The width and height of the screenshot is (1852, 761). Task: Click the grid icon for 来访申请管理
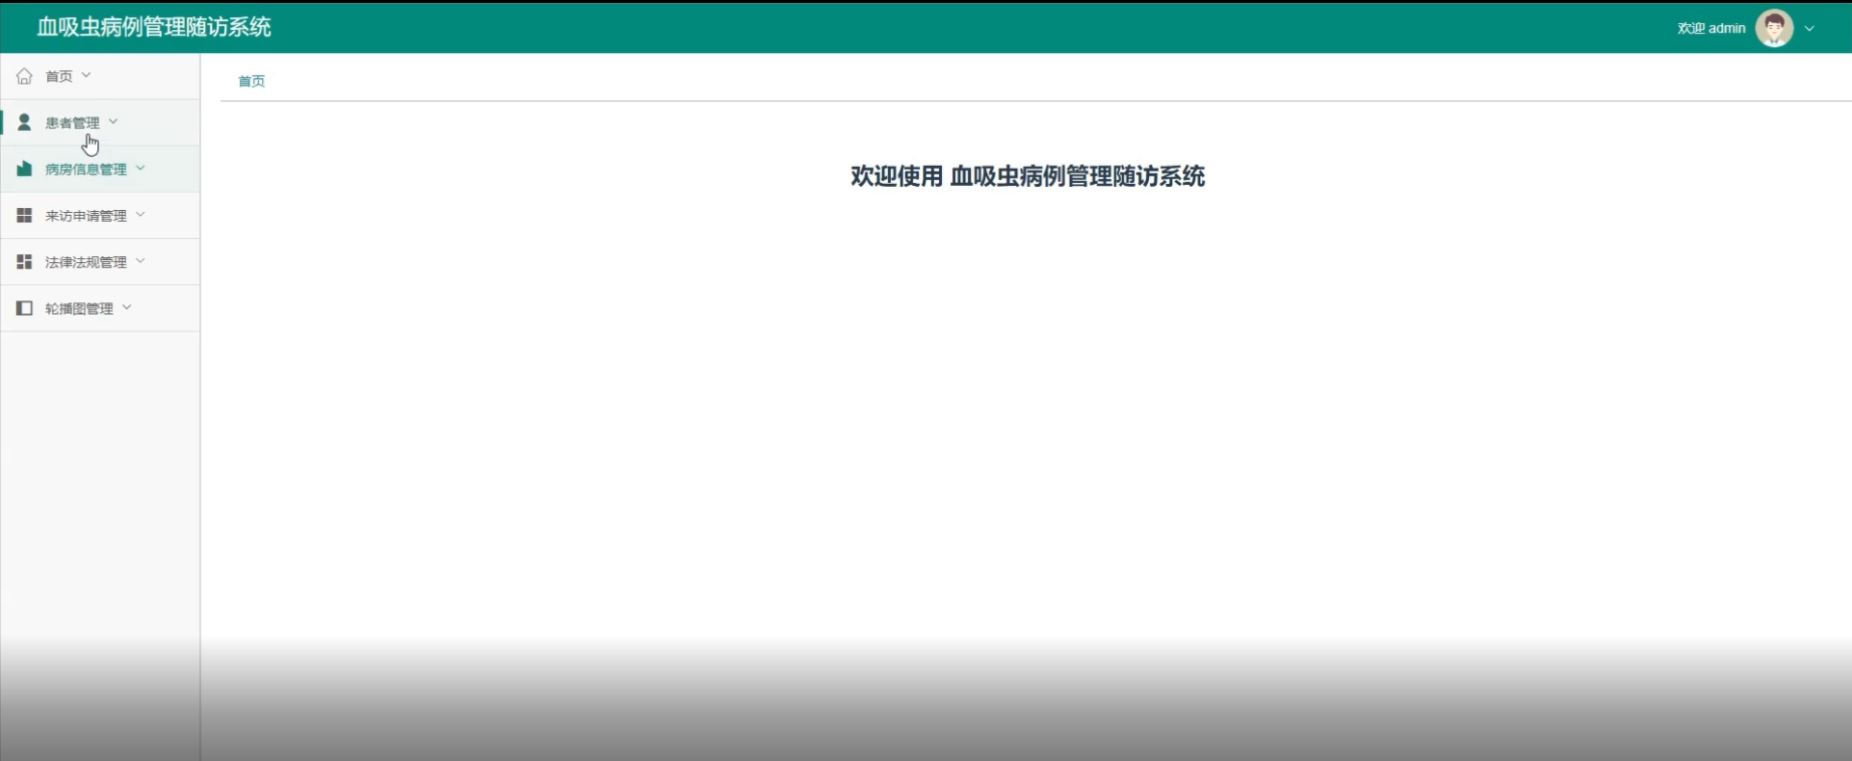[24, 215]
